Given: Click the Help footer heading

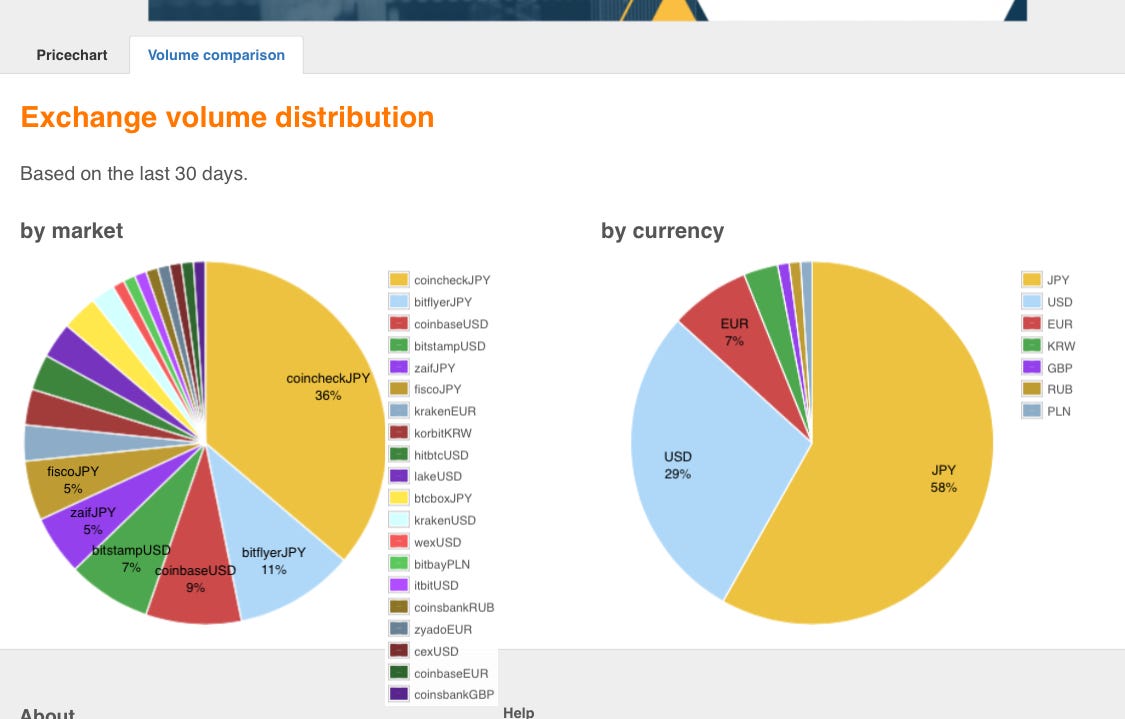Looking at the screenshot, I should [519, 712].
